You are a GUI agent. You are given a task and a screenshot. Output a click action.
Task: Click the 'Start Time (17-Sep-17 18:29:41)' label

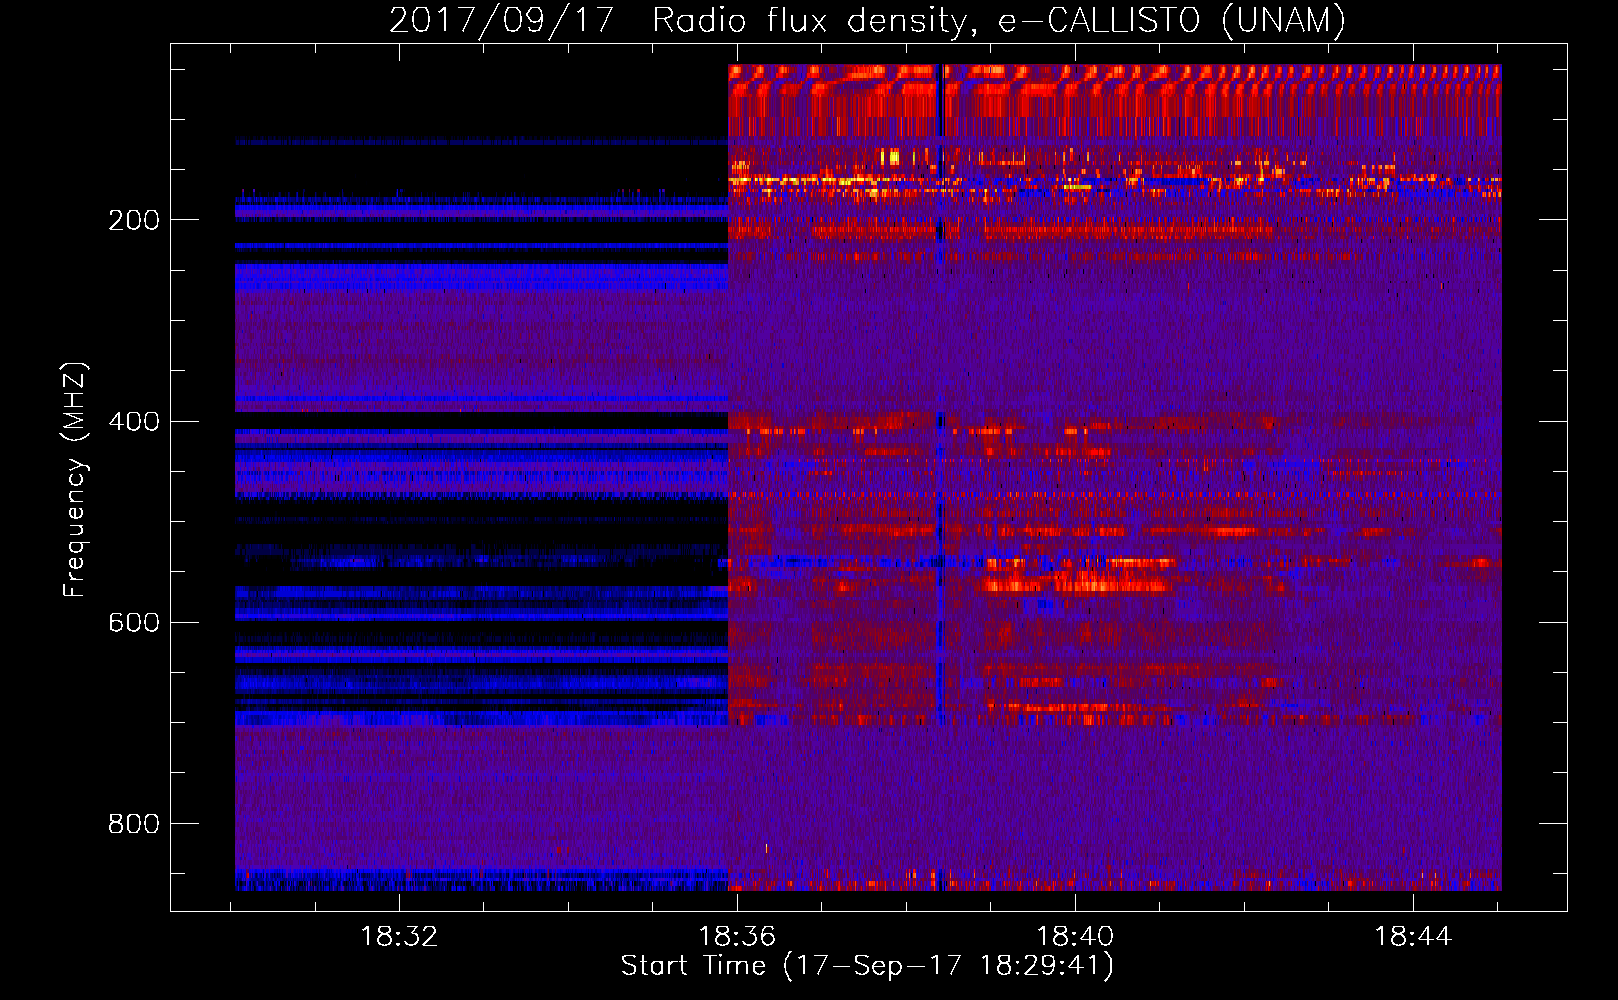pos(867,966)
